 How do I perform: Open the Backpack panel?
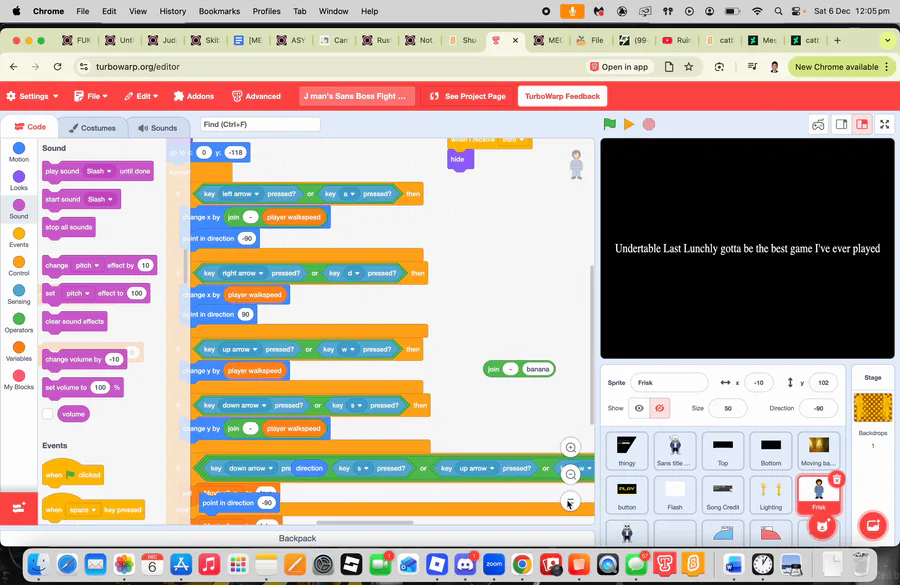tap(297, 538)
